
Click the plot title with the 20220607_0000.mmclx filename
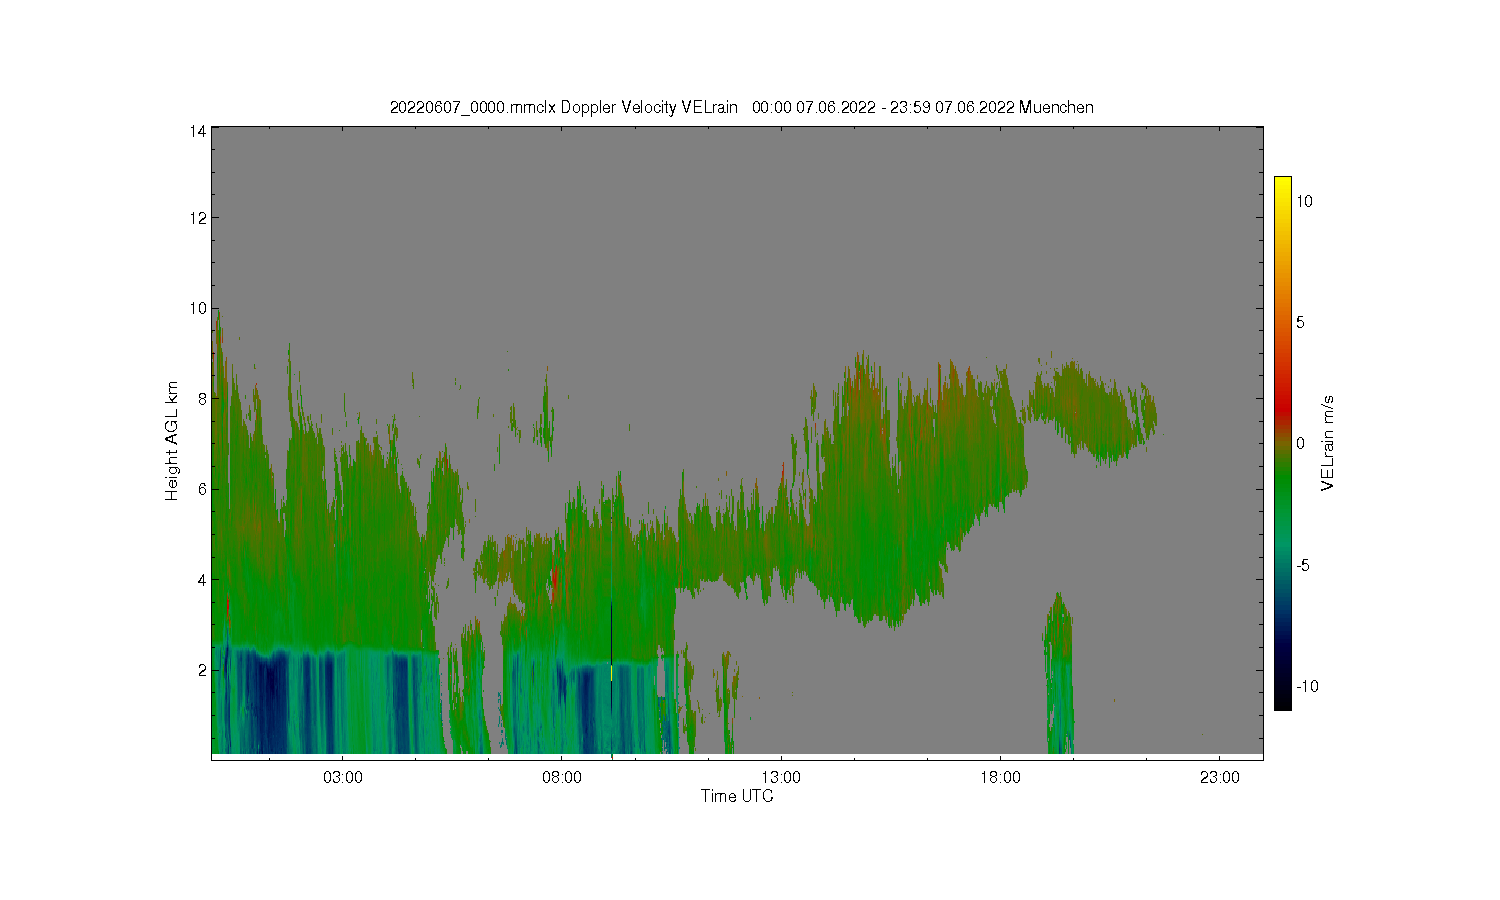741,107
